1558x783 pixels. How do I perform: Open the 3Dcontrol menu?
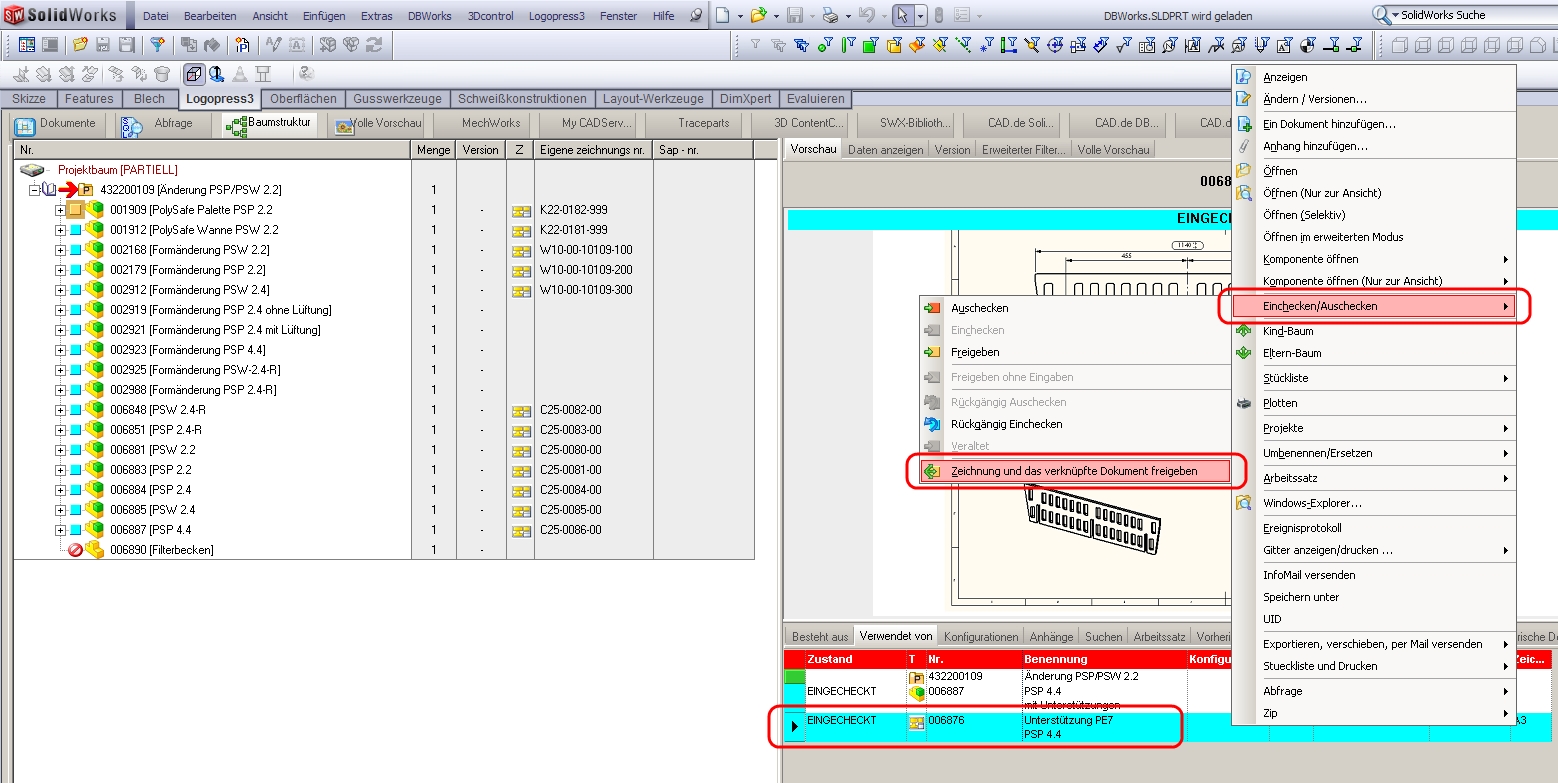click(490, 16)
